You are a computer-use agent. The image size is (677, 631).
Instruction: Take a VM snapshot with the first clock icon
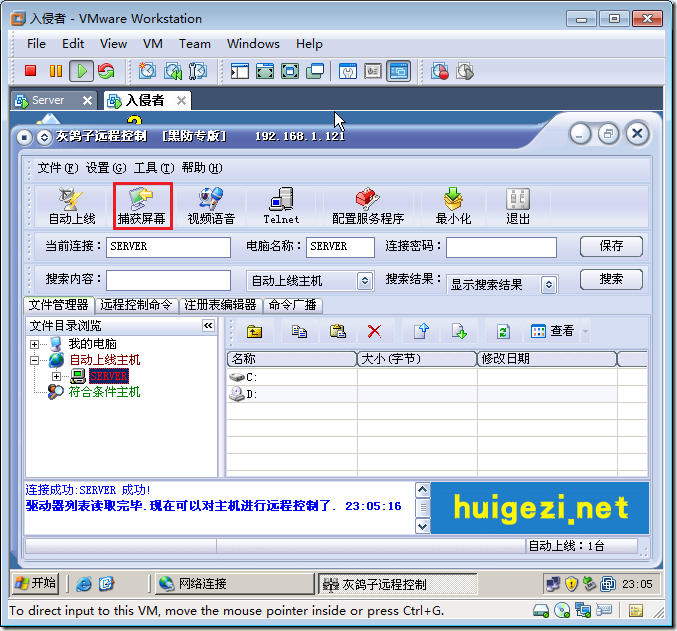pos(147,71)
